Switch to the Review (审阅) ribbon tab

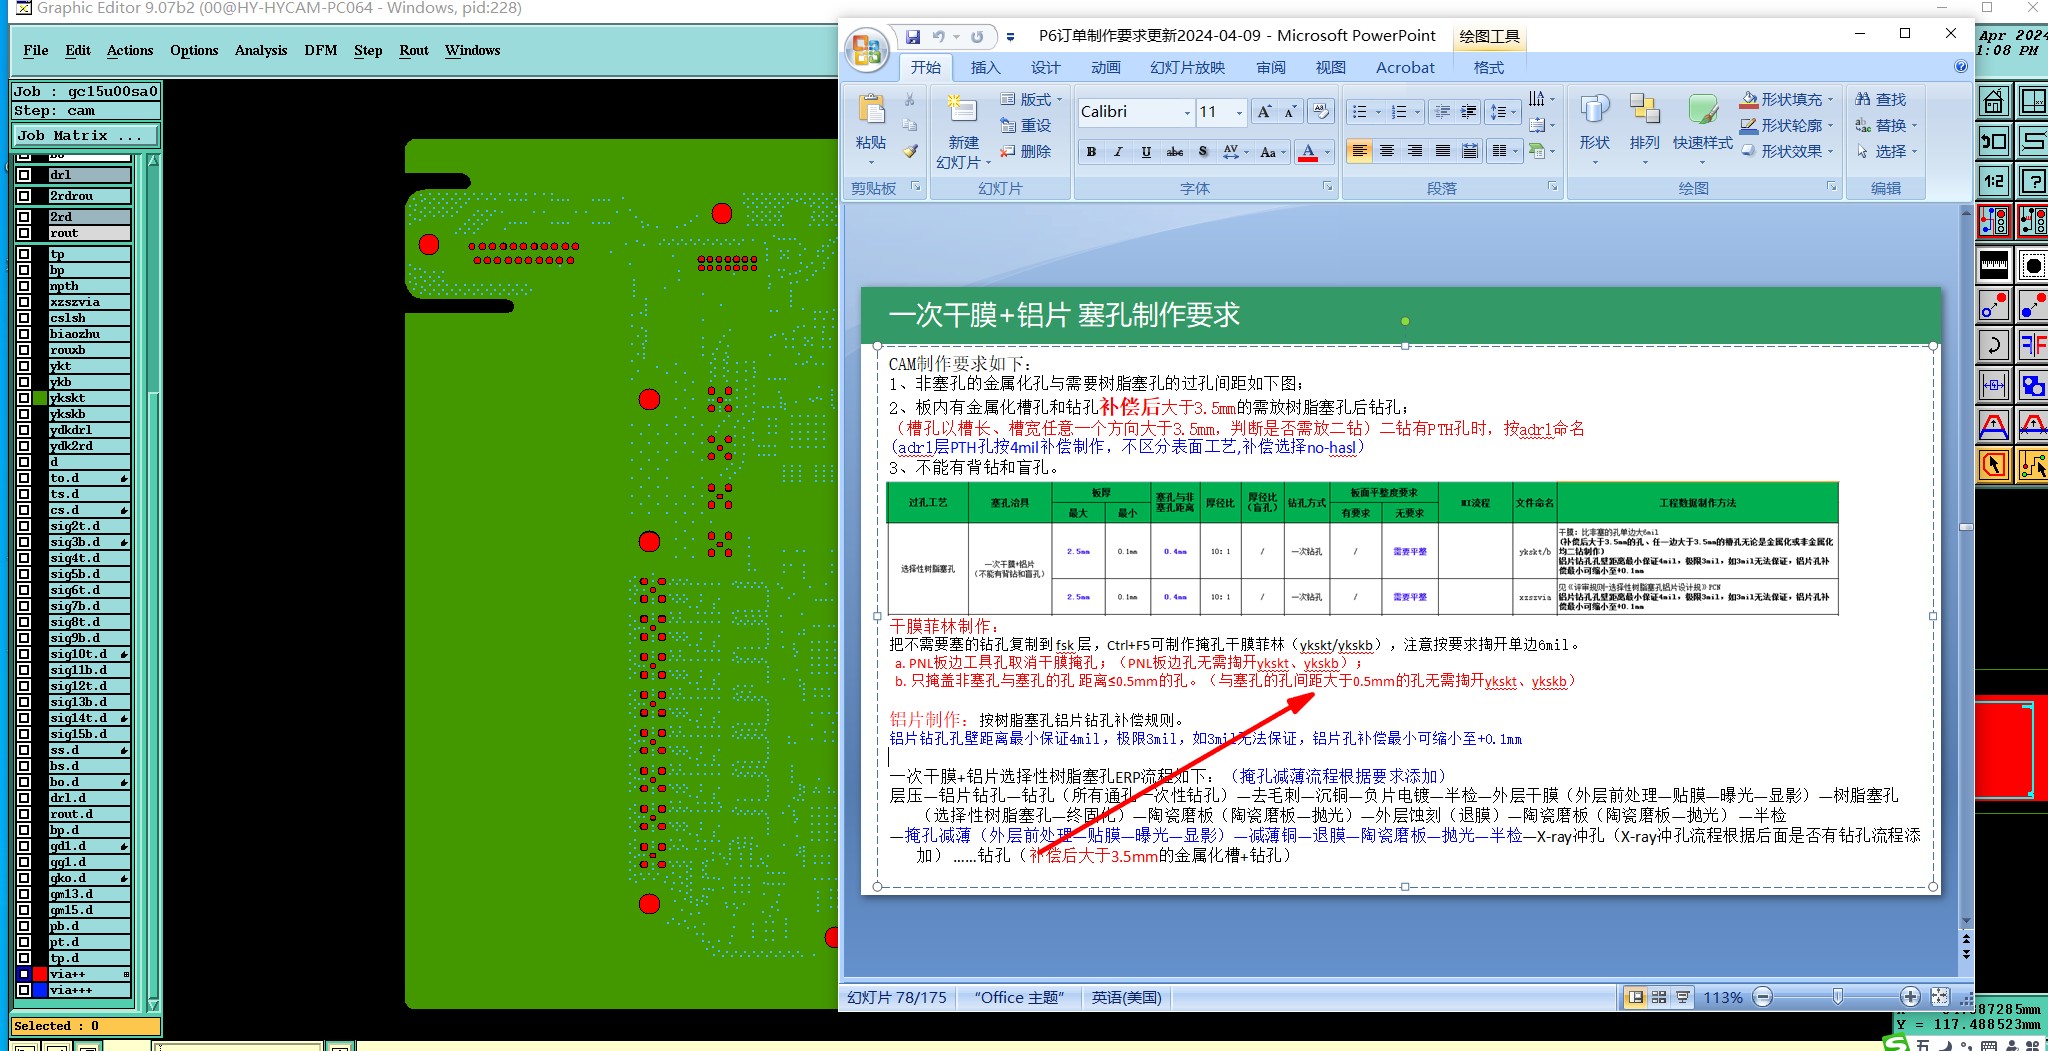(1271, 67)
